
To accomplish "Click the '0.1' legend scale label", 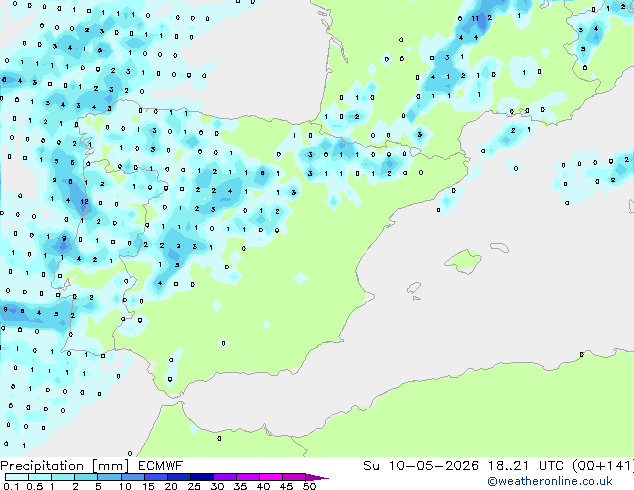I will pos(11,486).
